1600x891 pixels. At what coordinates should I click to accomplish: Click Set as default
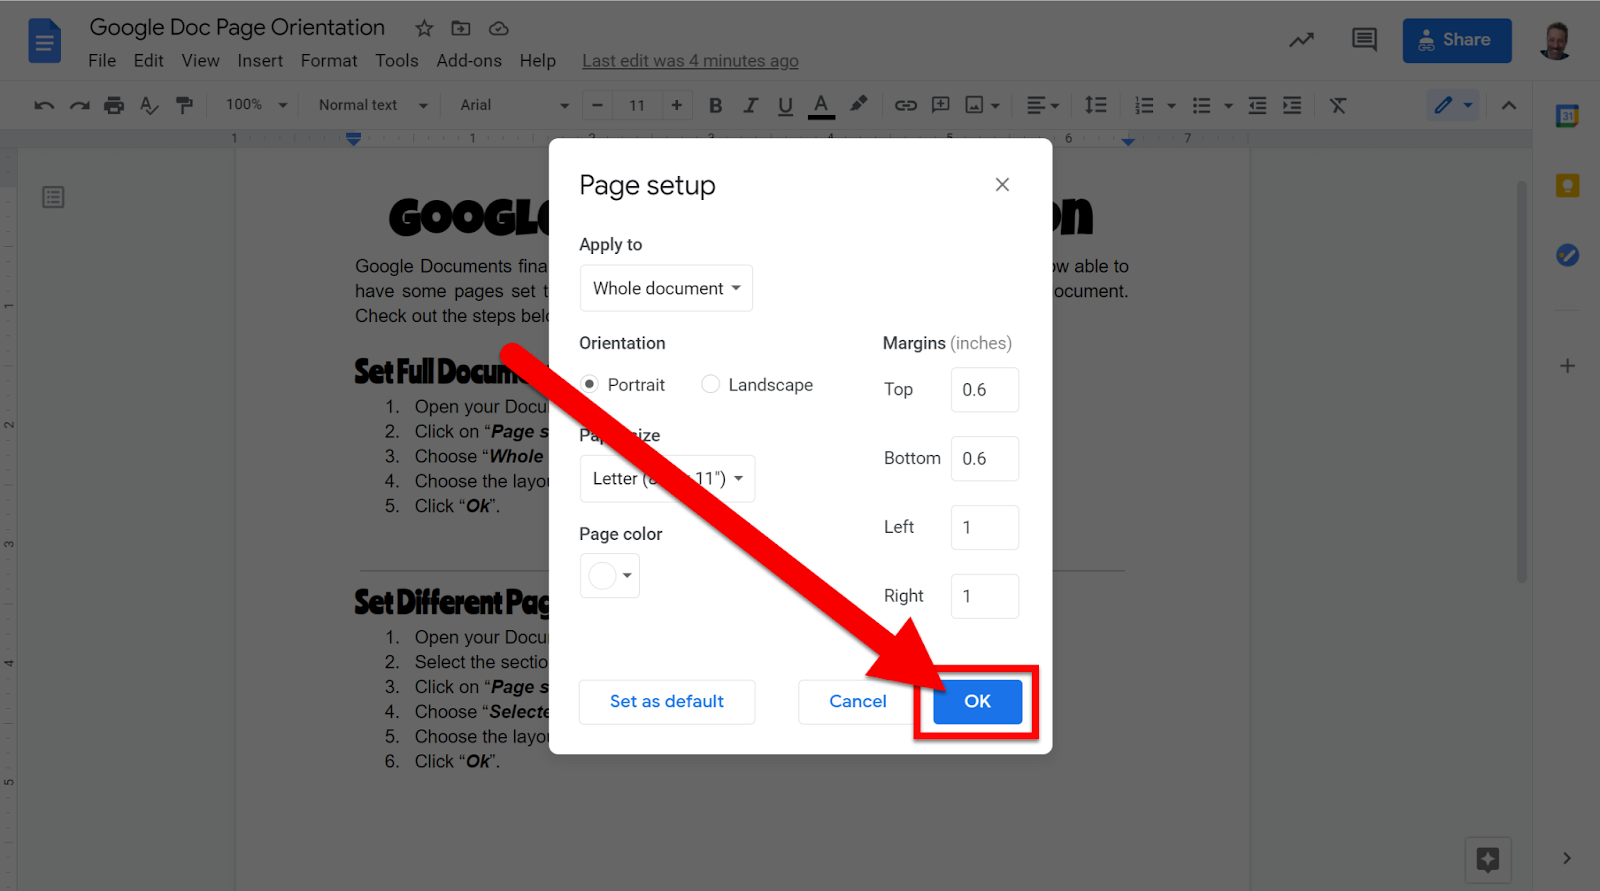(x=667, y=702)
